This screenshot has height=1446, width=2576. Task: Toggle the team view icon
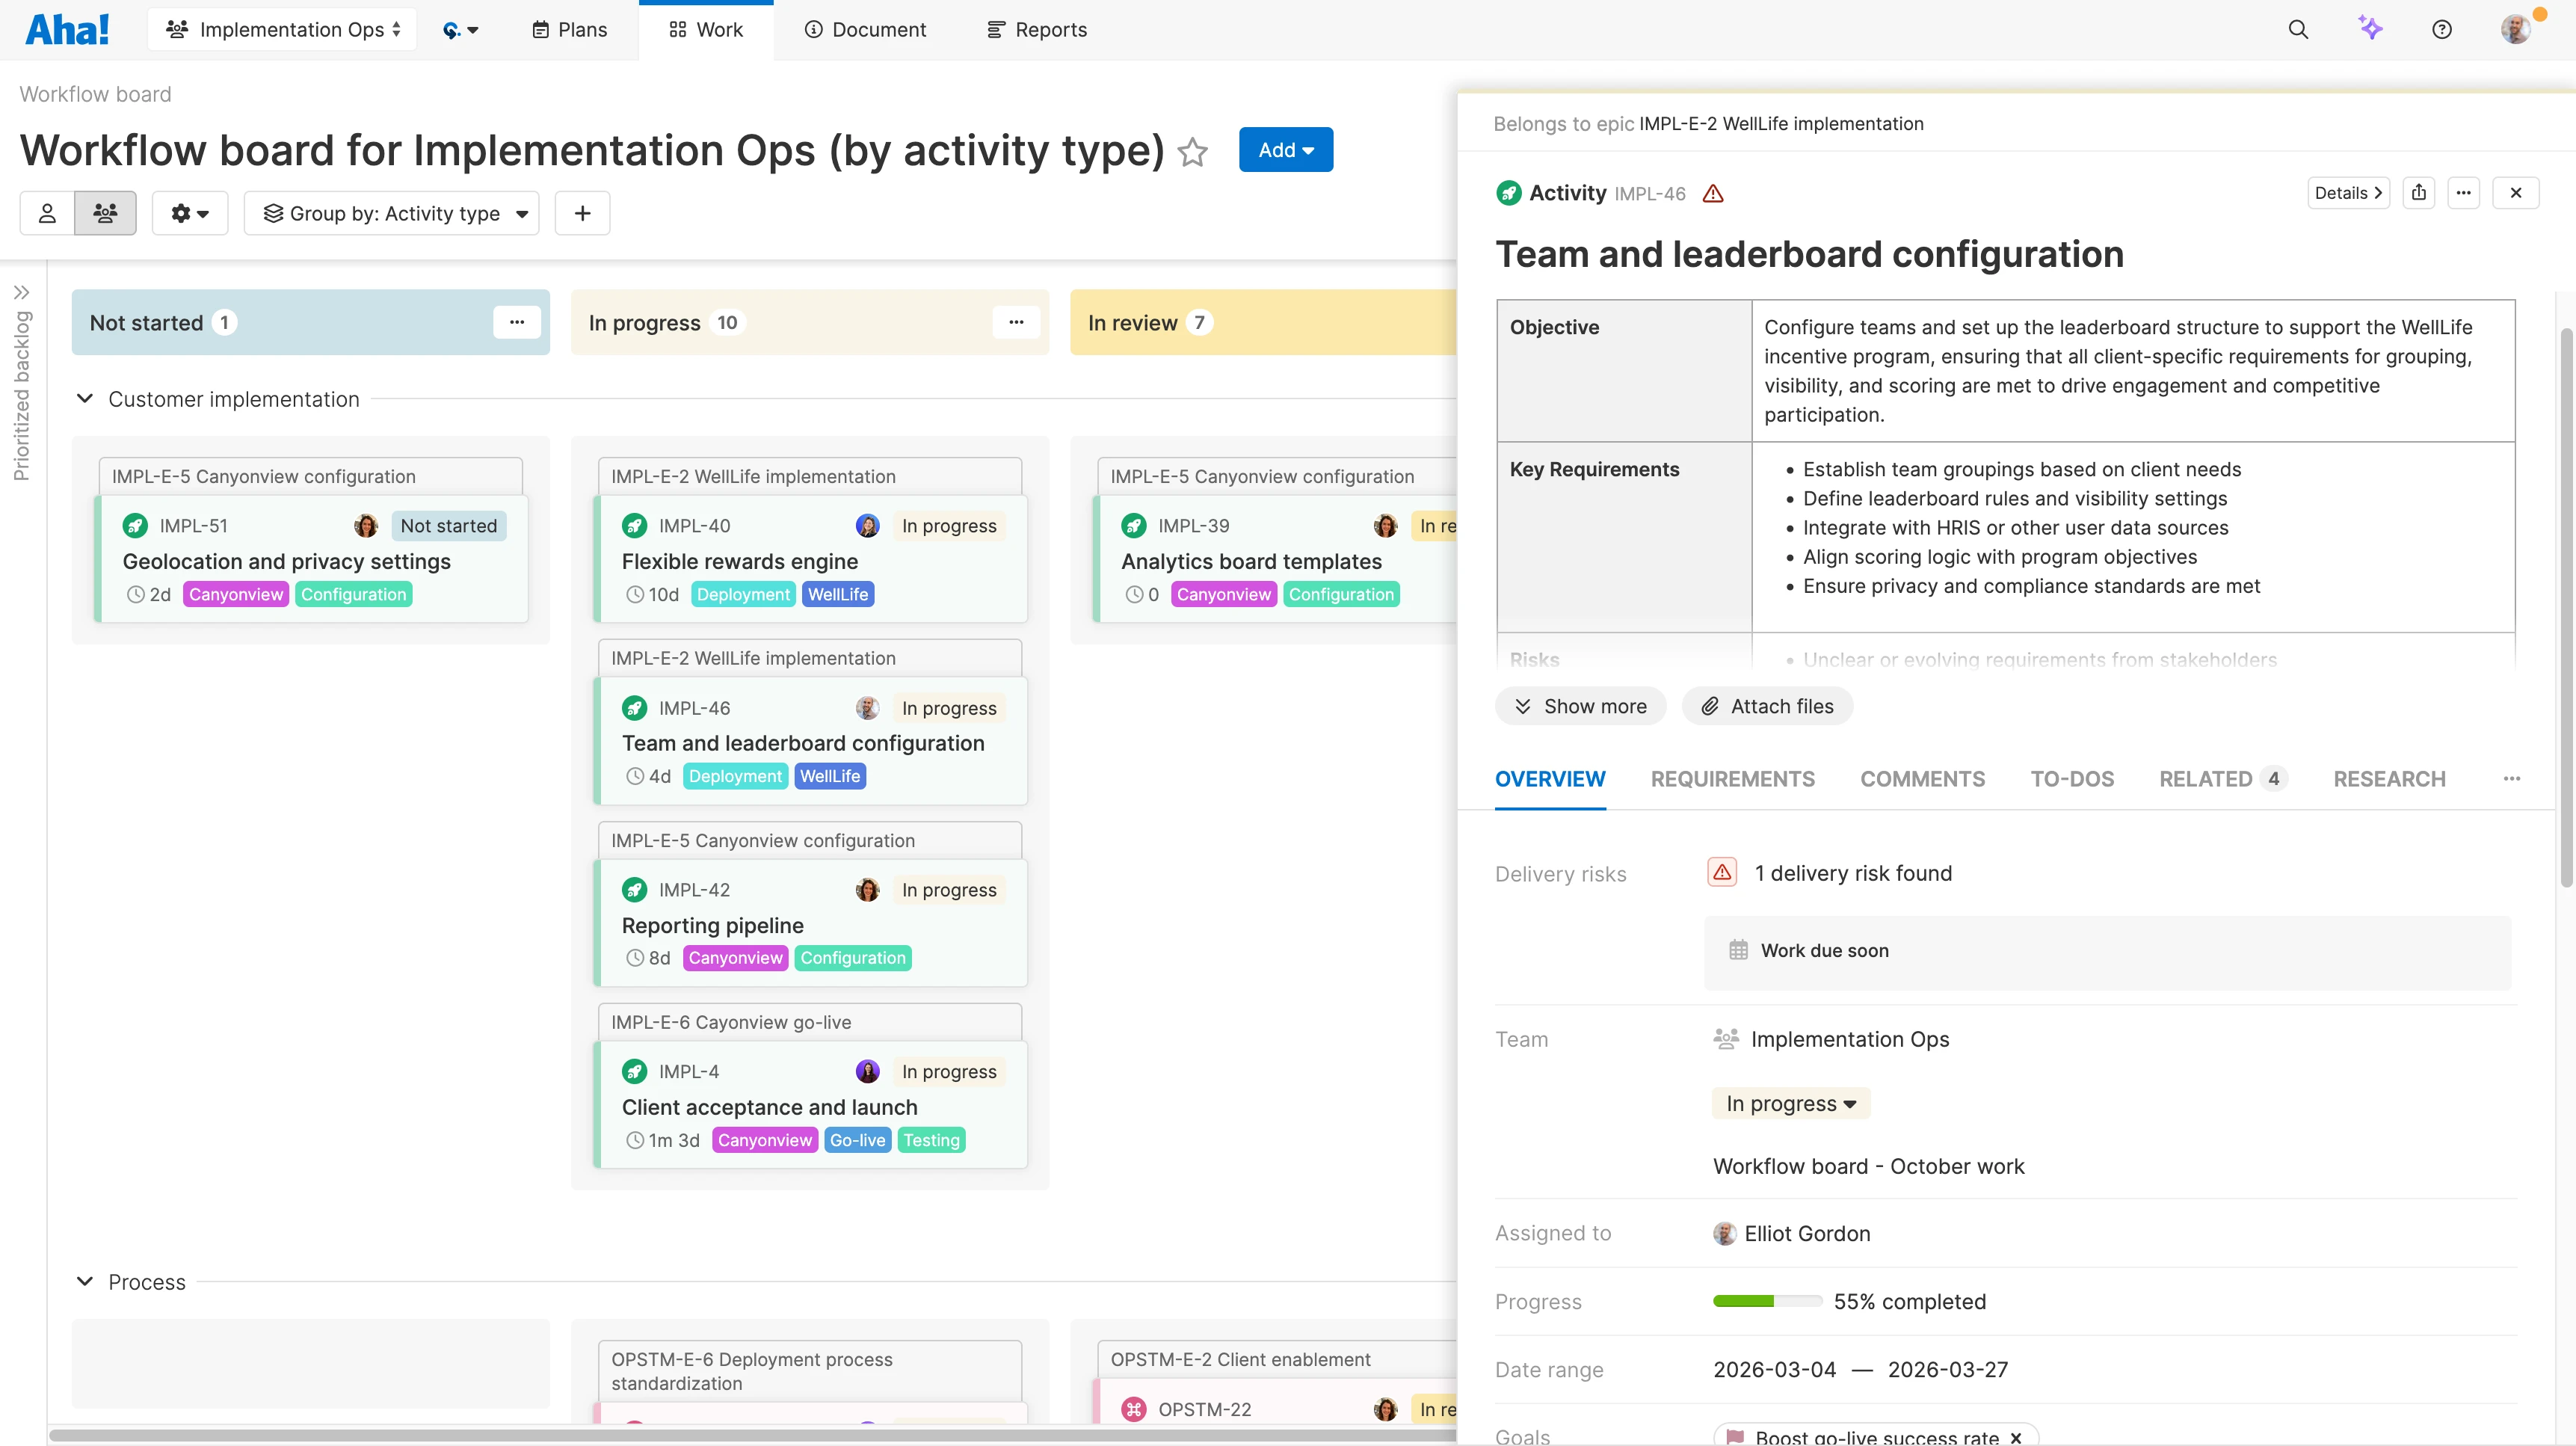[x=105, y=213]
